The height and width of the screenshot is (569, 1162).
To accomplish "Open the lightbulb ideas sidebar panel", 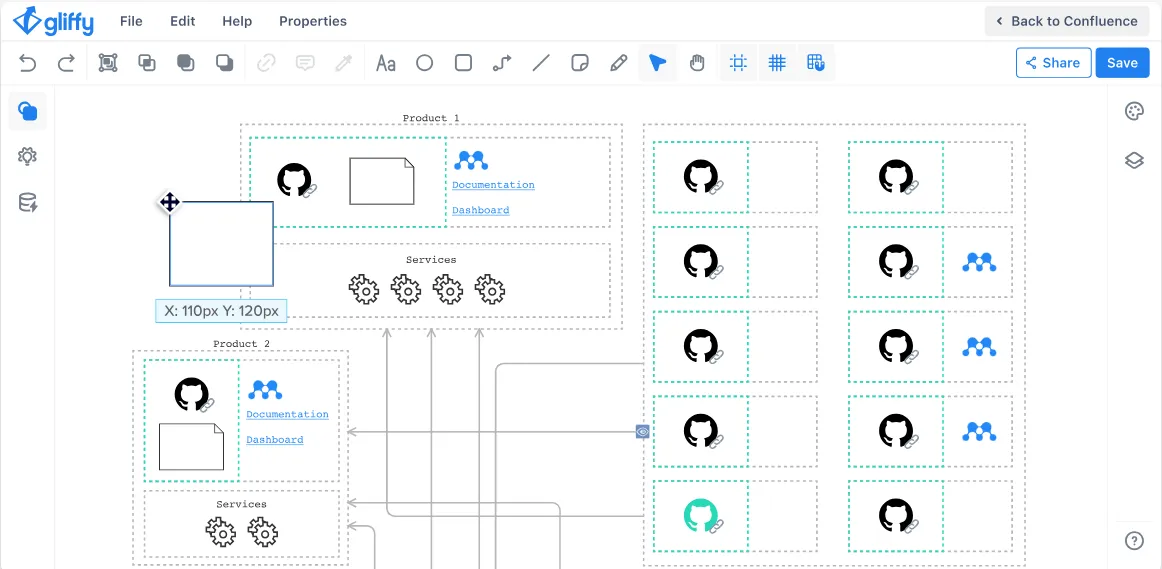I will [x=27, y=156].
